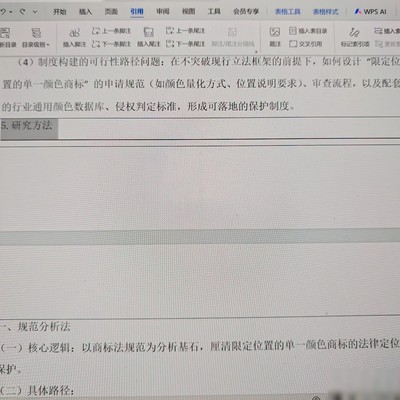
Task: Open the footnote settings dialog launcher
Action: coord(256,52)
